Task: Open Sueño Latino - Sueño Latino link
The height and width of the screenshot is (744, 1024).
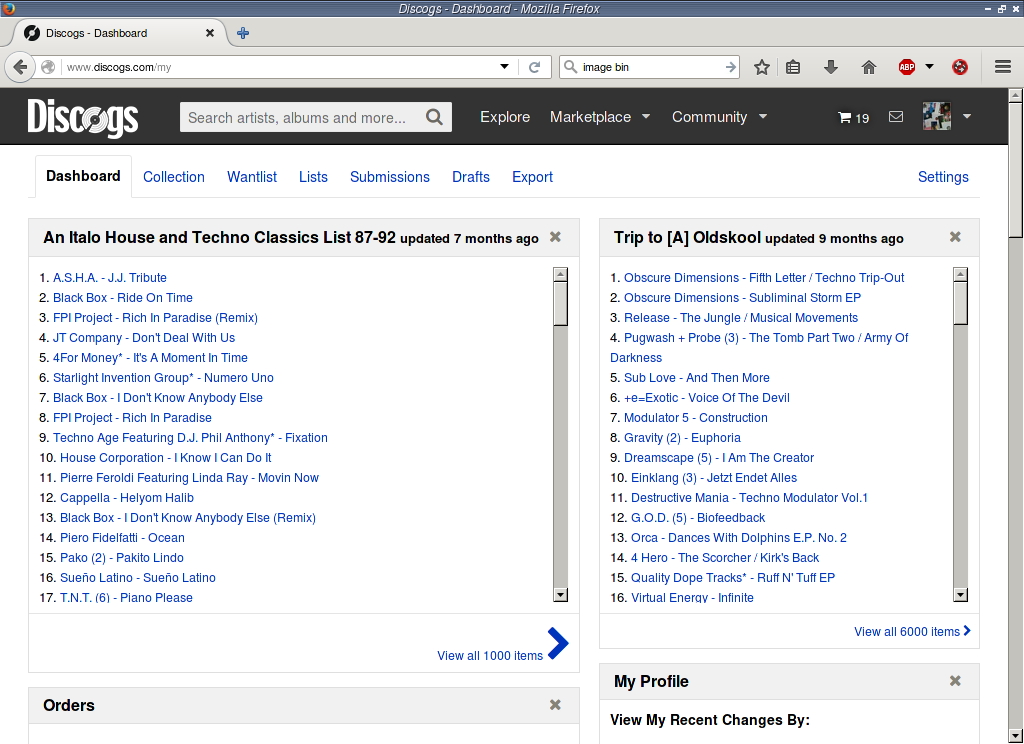Action: [138, 577]
